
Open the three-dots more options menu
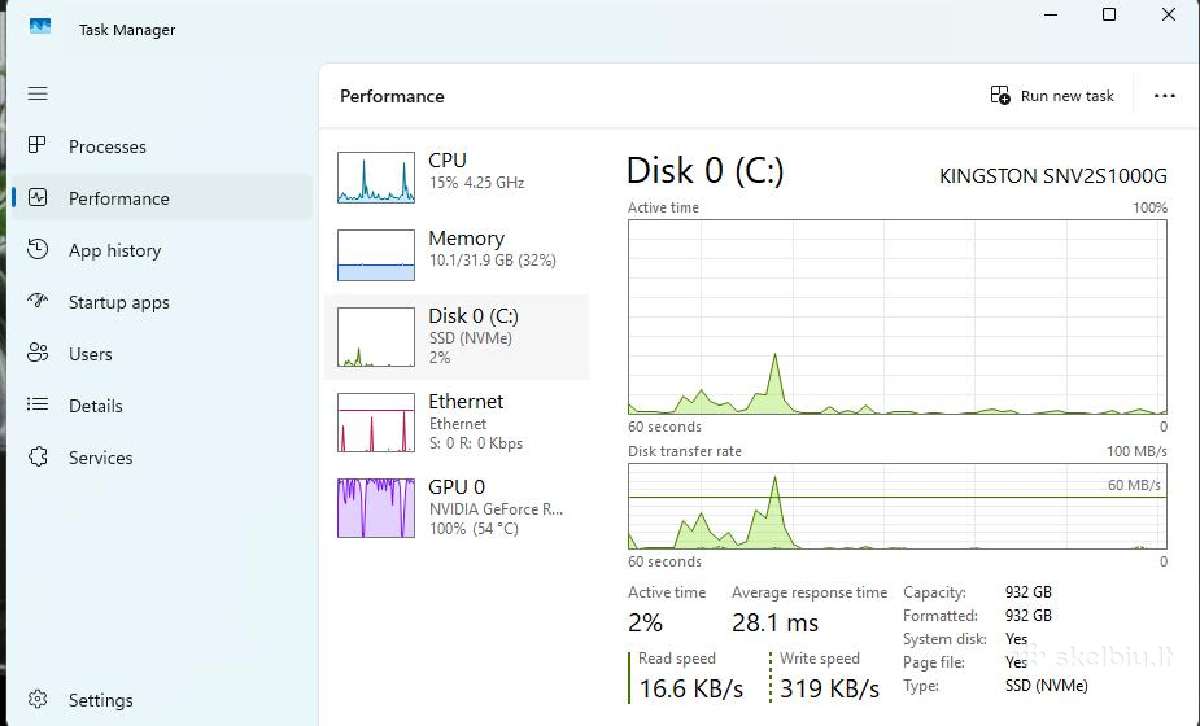coord(1164,96)
